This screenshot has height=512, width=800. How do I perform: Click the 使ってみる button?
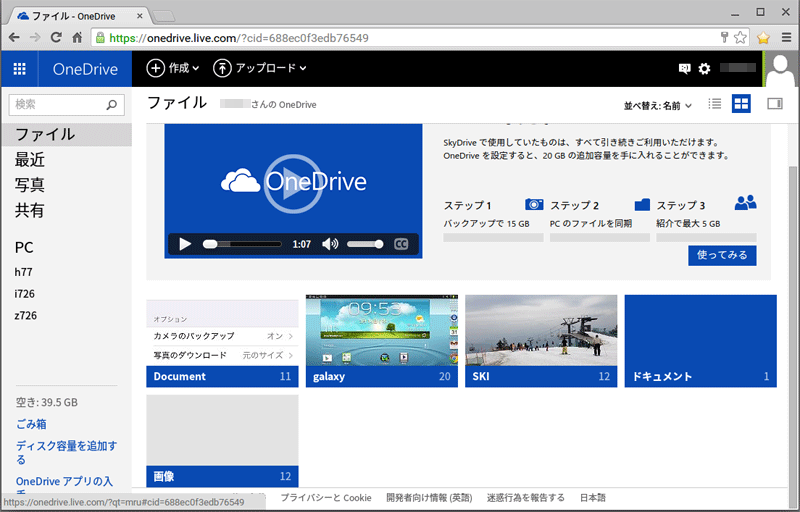tap(722, 255)
